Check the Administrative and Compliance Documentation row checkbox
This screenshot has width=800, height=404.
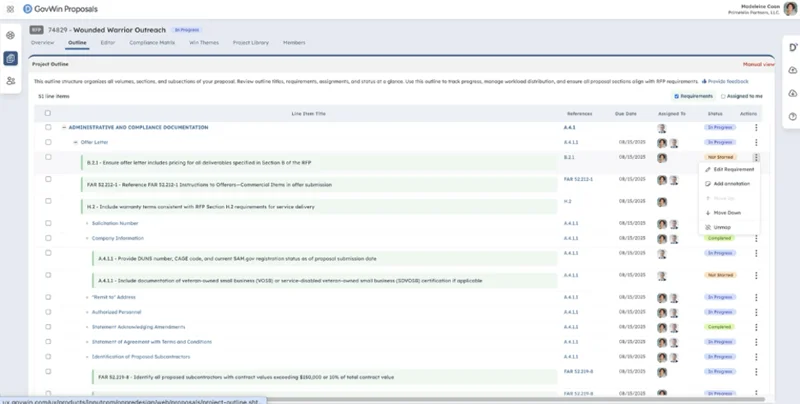click(x=48, y=127)
